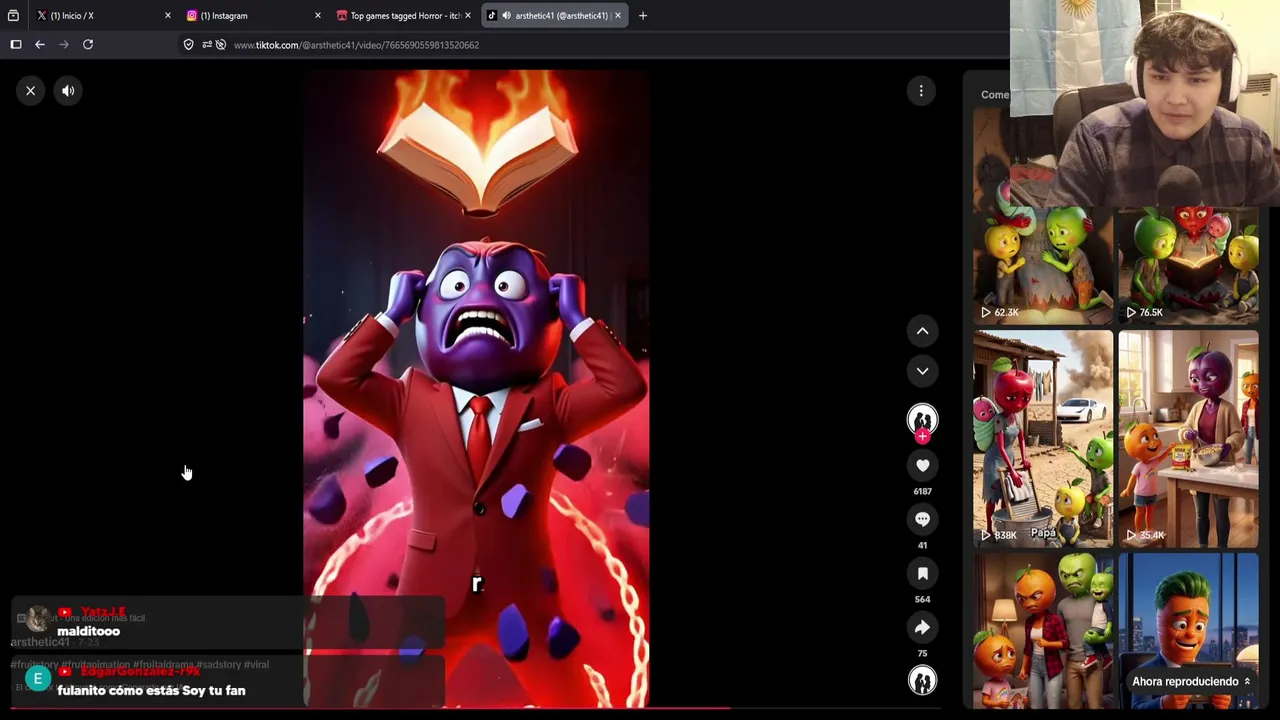Click the 41 comments count
Viewport: 1280px width, 720px height.
pos(922,545)
